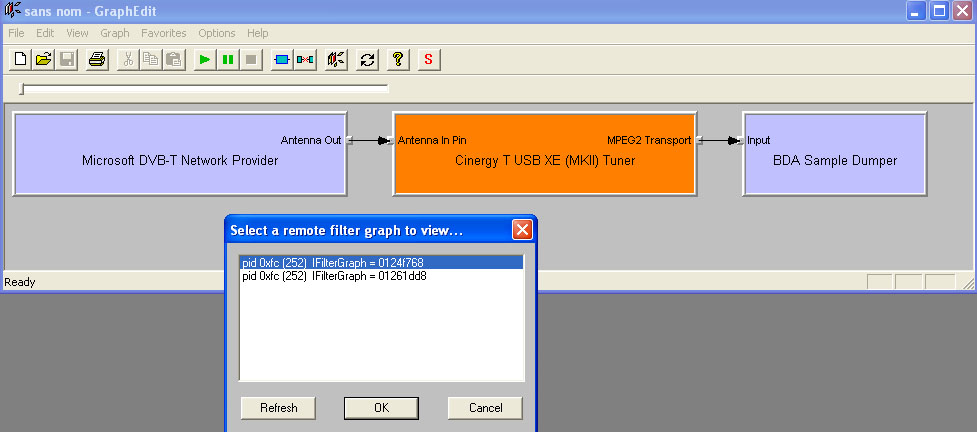The height and width of the screenshot is (432, 977).
Task: Open the Edit menu
Action: pos(45,33)
